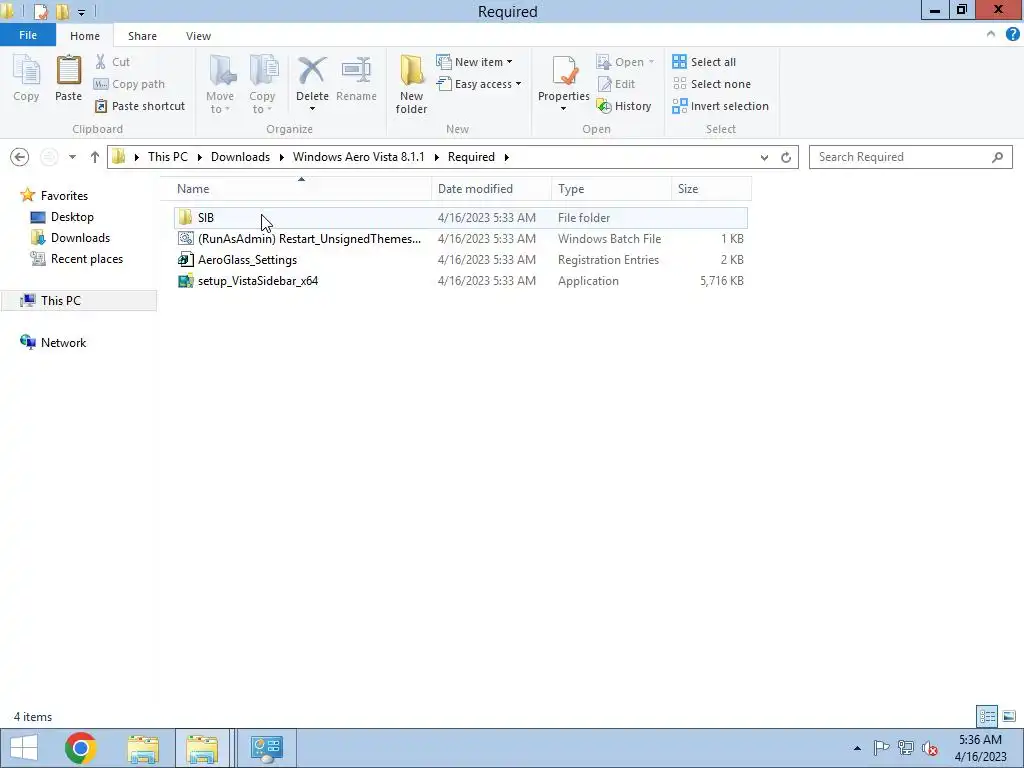Viewport: 1024px width, 768px height.
Task: Collapse the ribbon with chevron
Action: [x=991, y=34]
